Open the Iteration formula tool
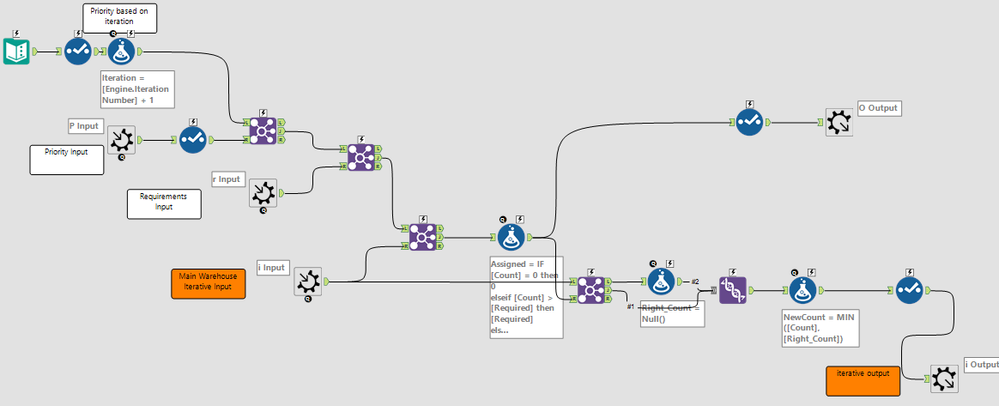 click(121, 51)
